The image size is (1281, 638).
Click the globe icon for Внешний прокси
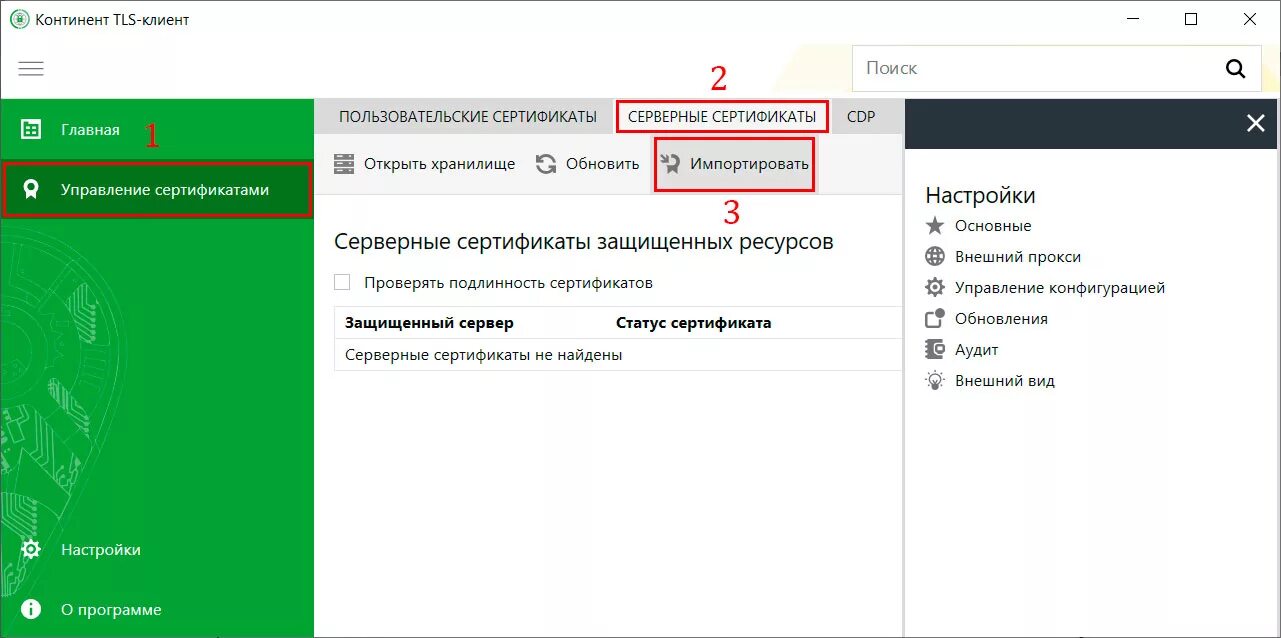tap(935, 257)
